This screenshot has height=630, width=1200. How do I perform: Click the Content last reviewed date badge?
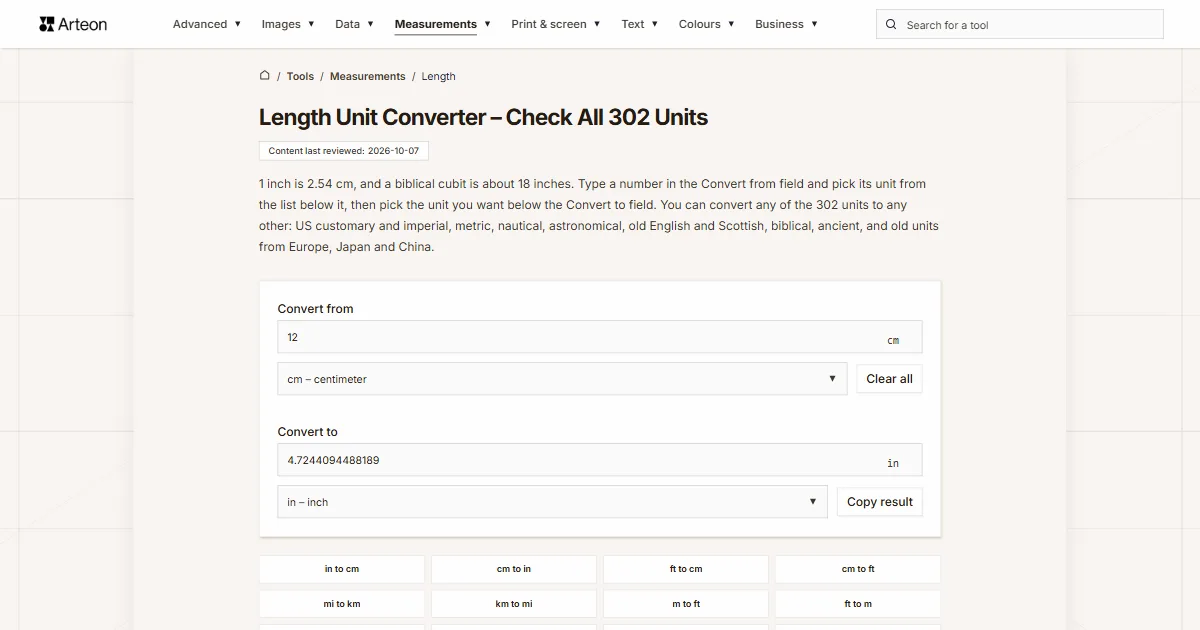344,151
